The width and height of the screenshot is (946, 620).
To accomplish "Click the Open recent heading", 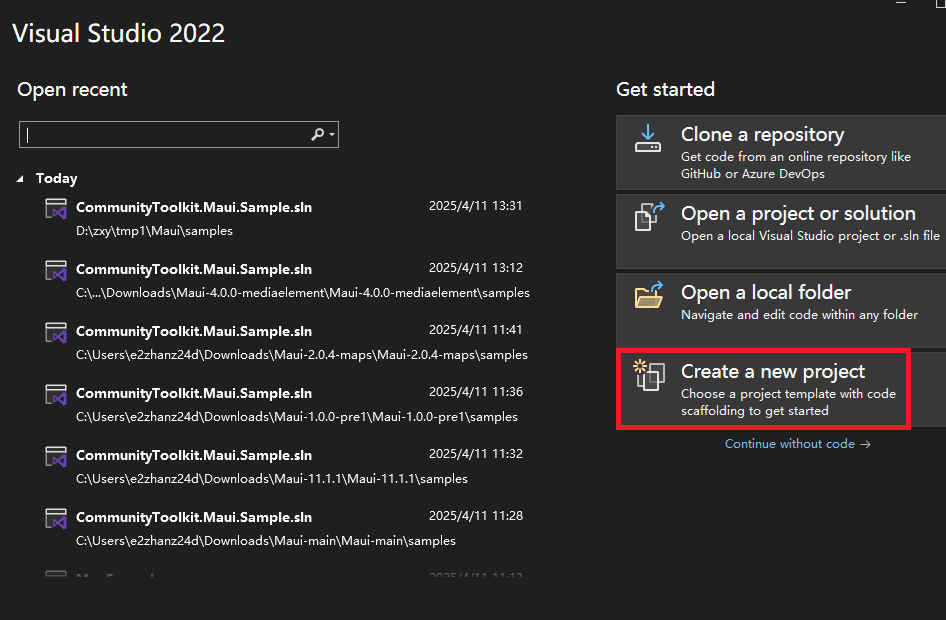I will click(72, 90).
